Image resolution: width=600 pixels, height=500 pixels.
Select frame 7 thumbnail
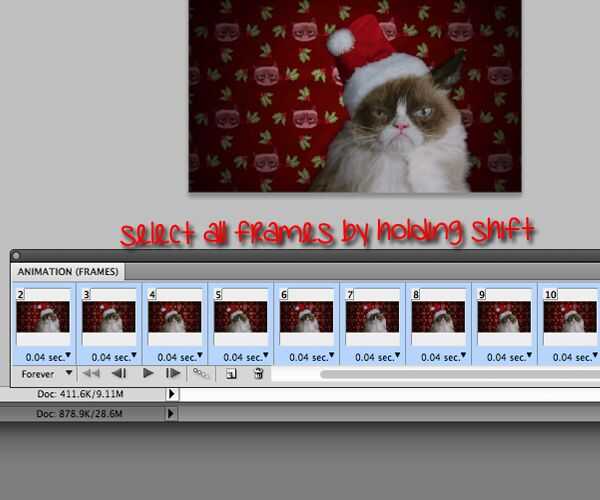click(x=372, y=317)
